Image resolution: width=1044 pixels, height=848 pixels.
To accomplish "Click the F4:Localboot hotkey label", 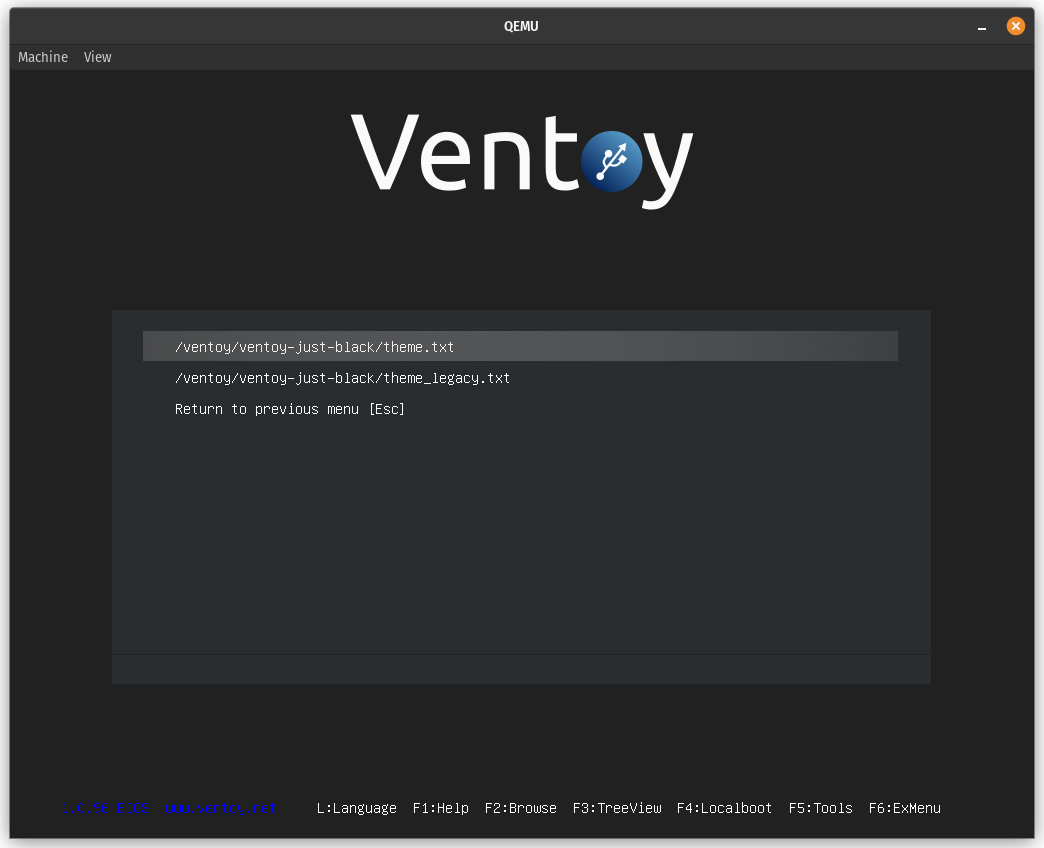I will 724,808.
